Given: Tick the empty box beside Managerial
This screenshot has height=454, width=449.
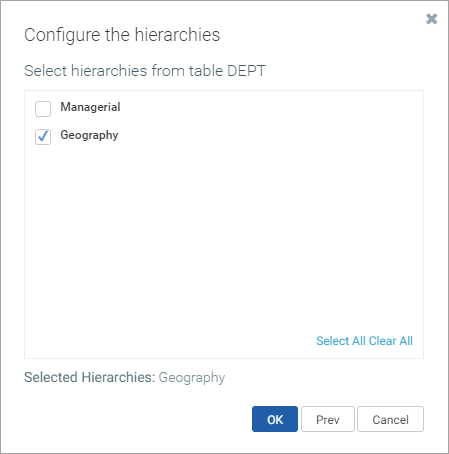Looking at the screenshot, I should click(43, 109).
